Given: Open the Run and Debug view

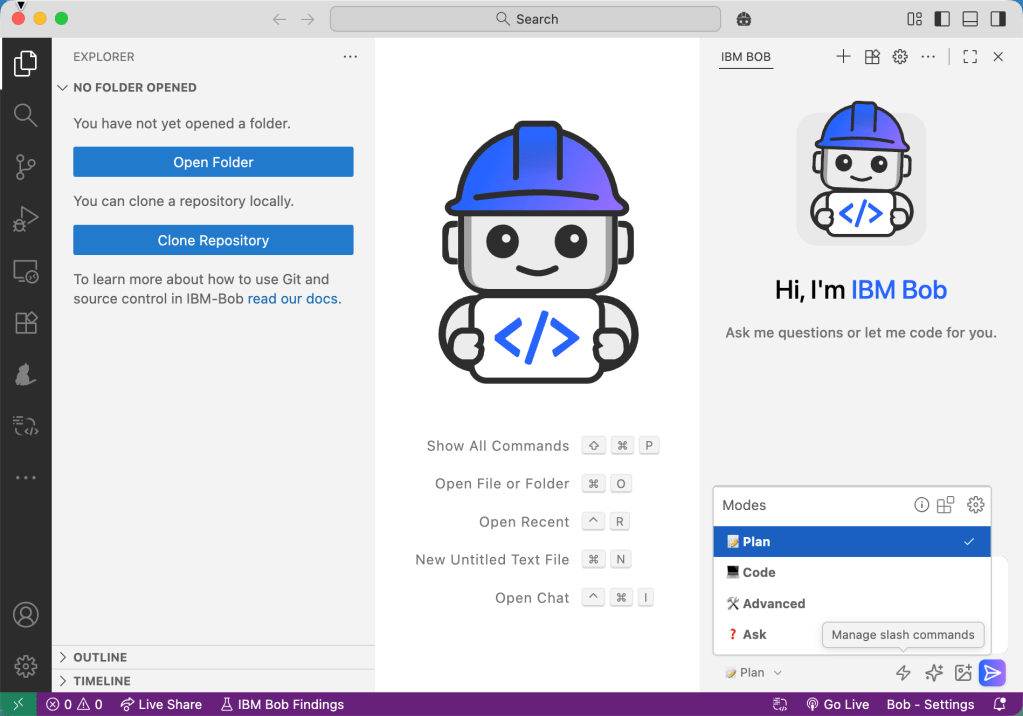Looking at the screenshot, I should pyautogui.click(x=26, y=219).
